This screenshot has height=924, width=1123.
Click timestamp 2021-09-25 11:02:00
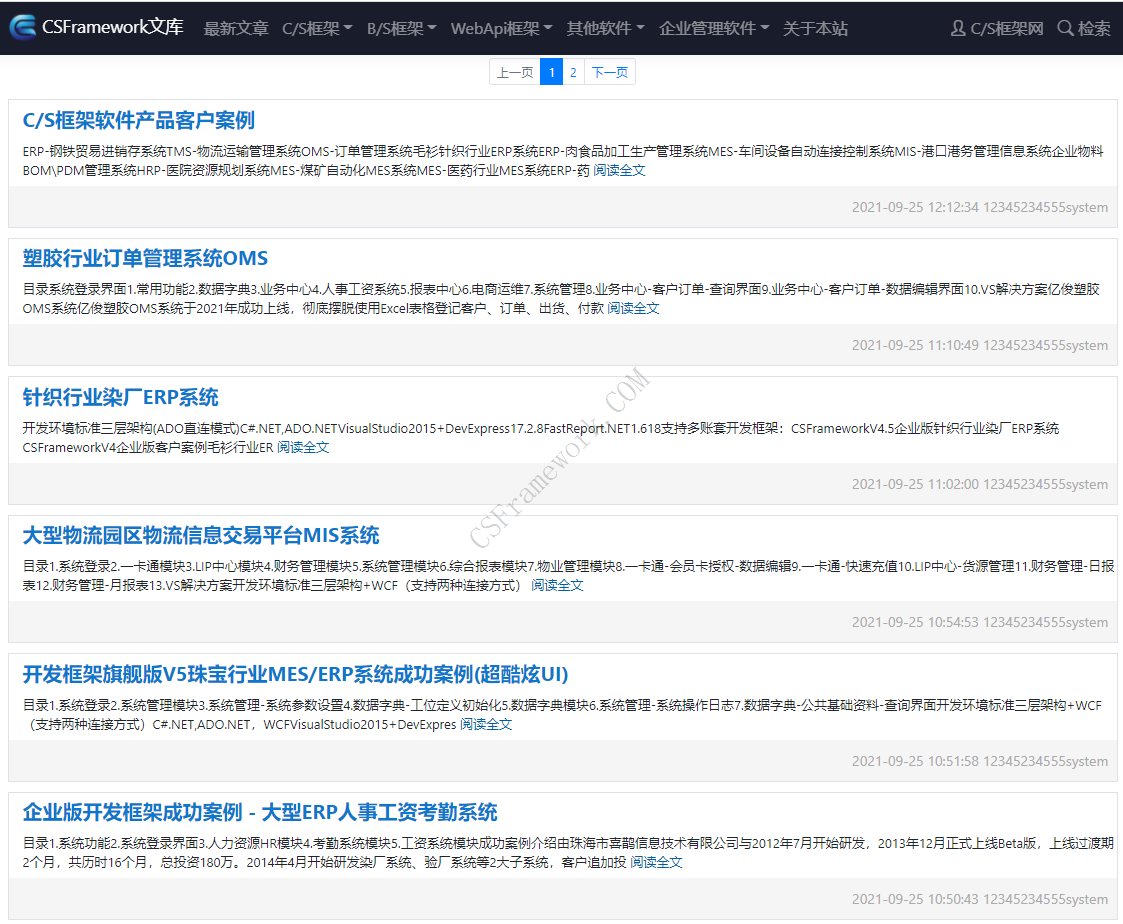[x=915, y=485]
